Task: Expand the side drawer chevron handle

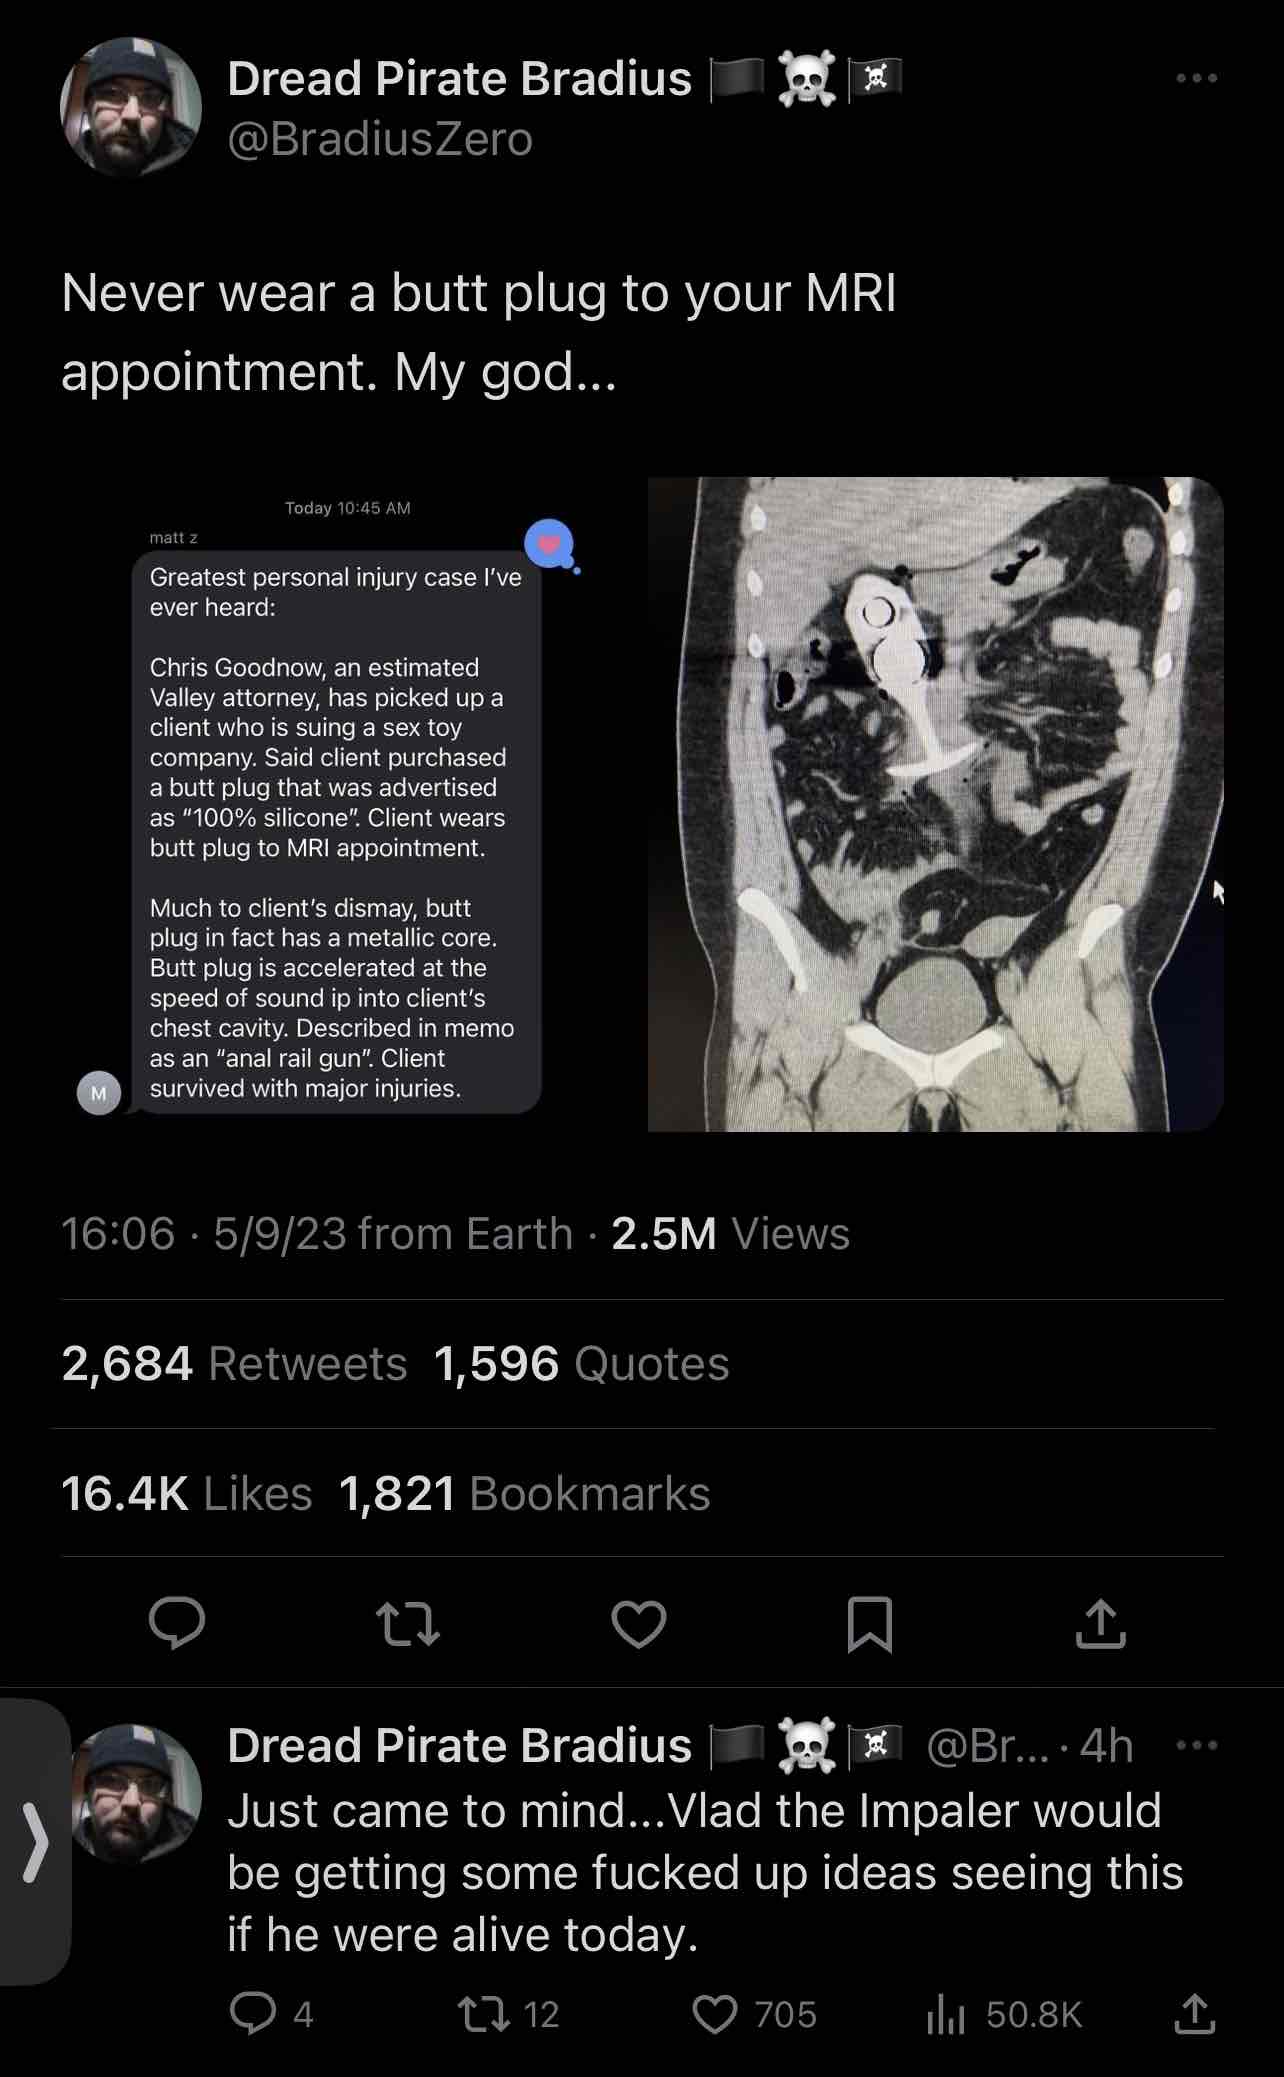Action: click(35, 1842)
